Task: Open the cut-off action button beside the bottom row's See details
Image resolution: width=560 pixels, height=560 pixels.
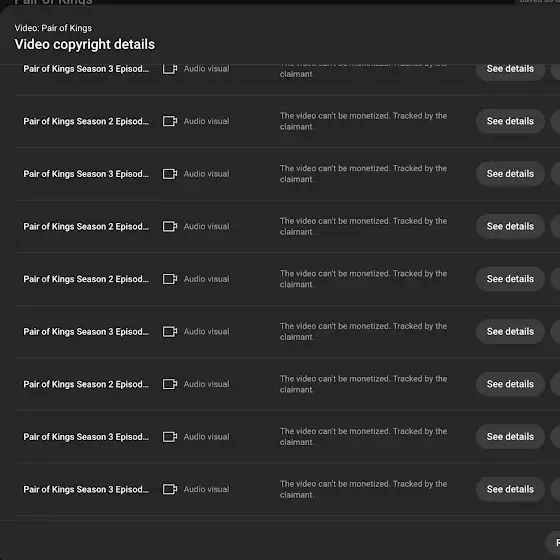Action: tap(555, 489)
